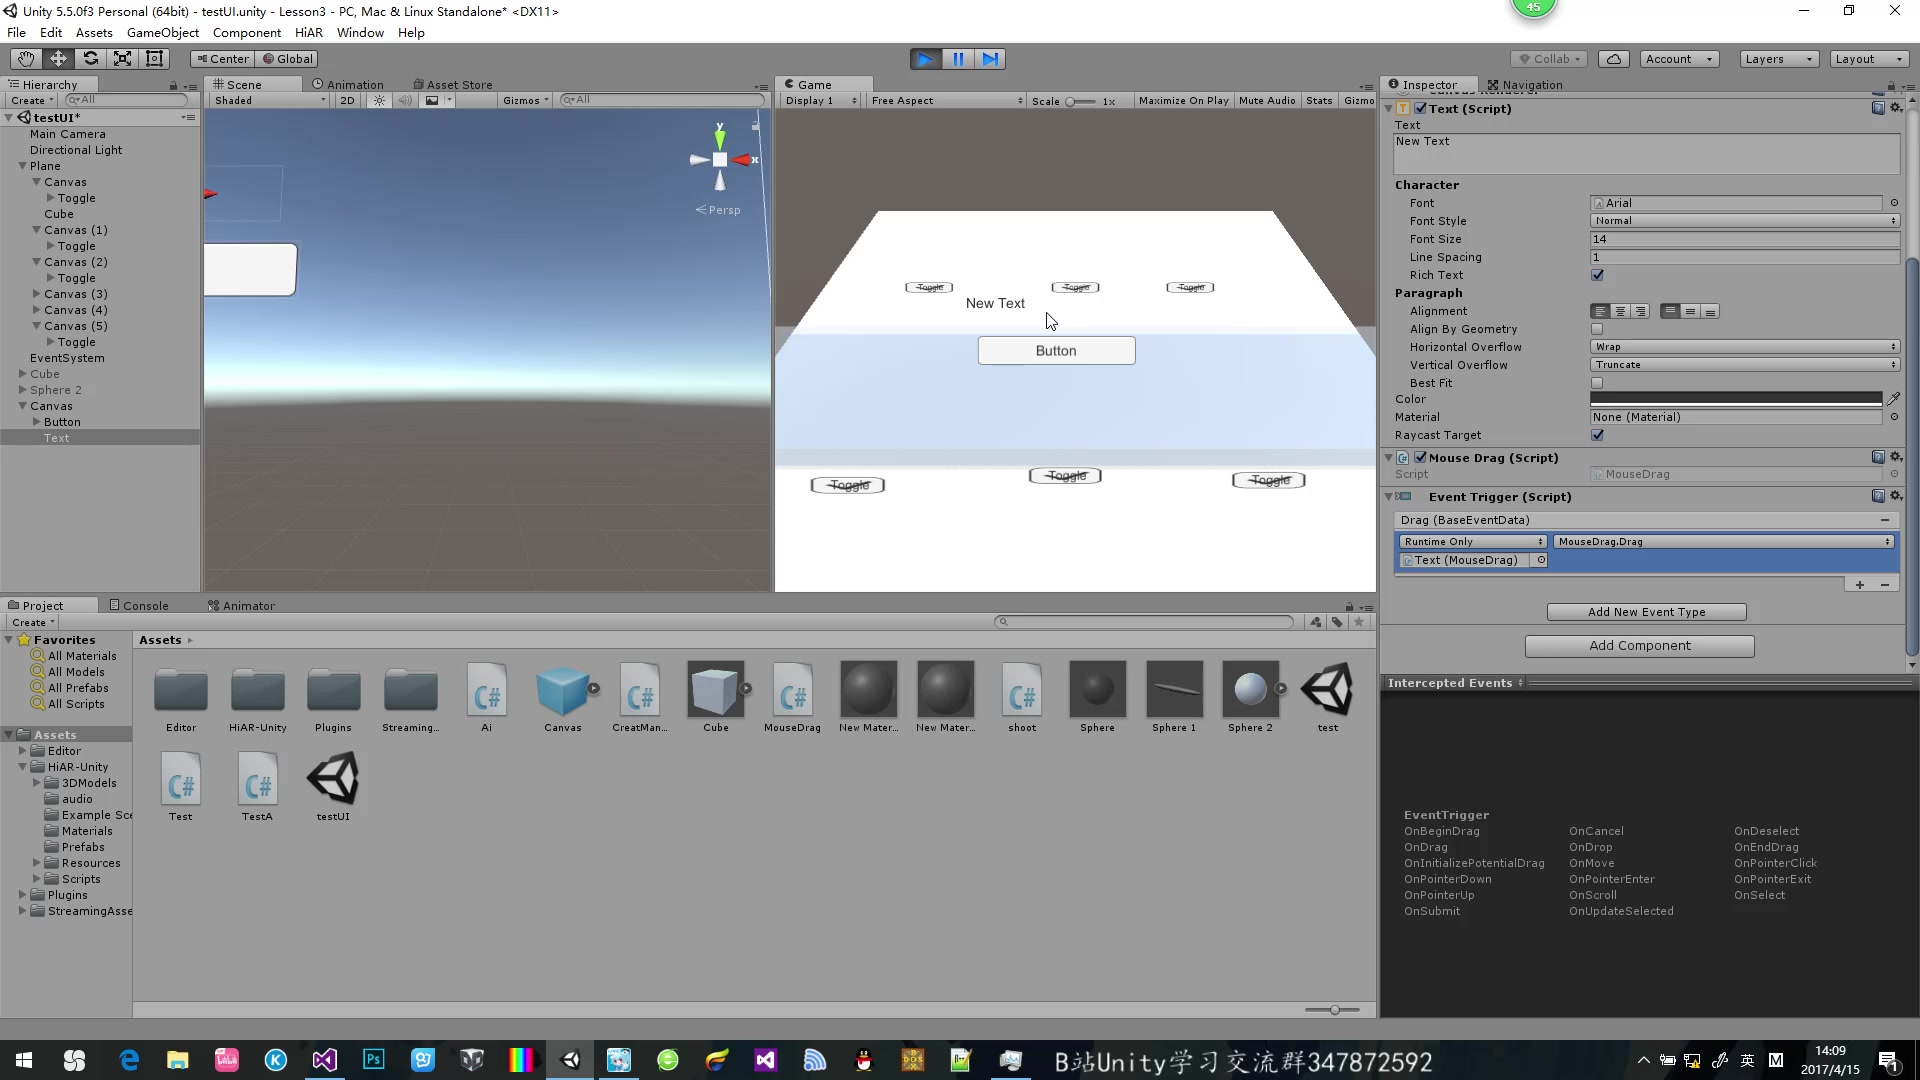This screenshot has height=1080, width=1920.
Task: Open Visual Studio from the taskbar
Action: tap(325, 1060)
